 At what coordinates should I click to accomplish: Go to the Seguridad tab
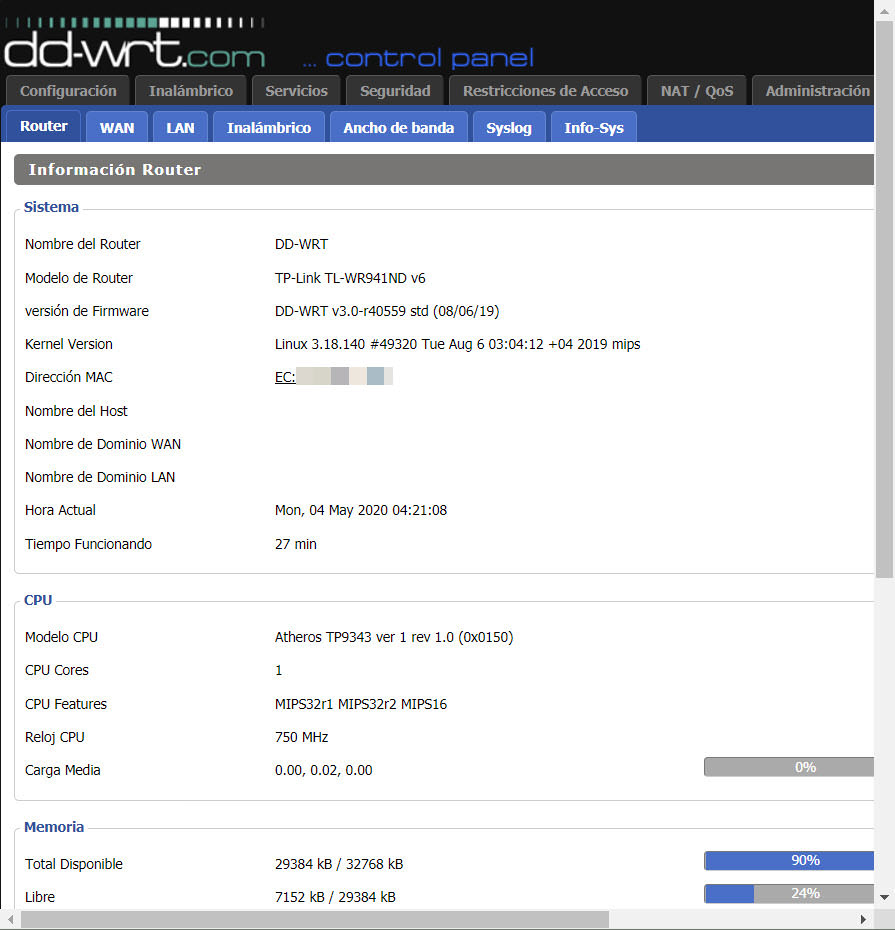click(x=395, y=91)
